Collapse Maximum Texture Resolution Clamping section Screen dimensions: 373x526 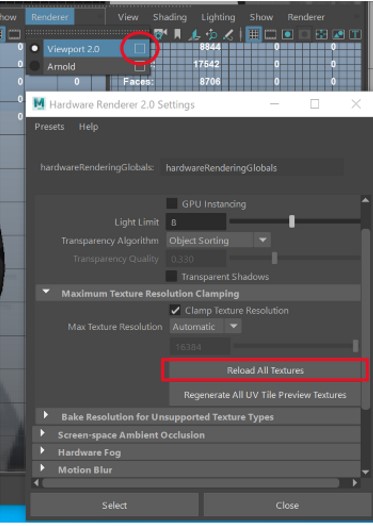pos(46,292)
